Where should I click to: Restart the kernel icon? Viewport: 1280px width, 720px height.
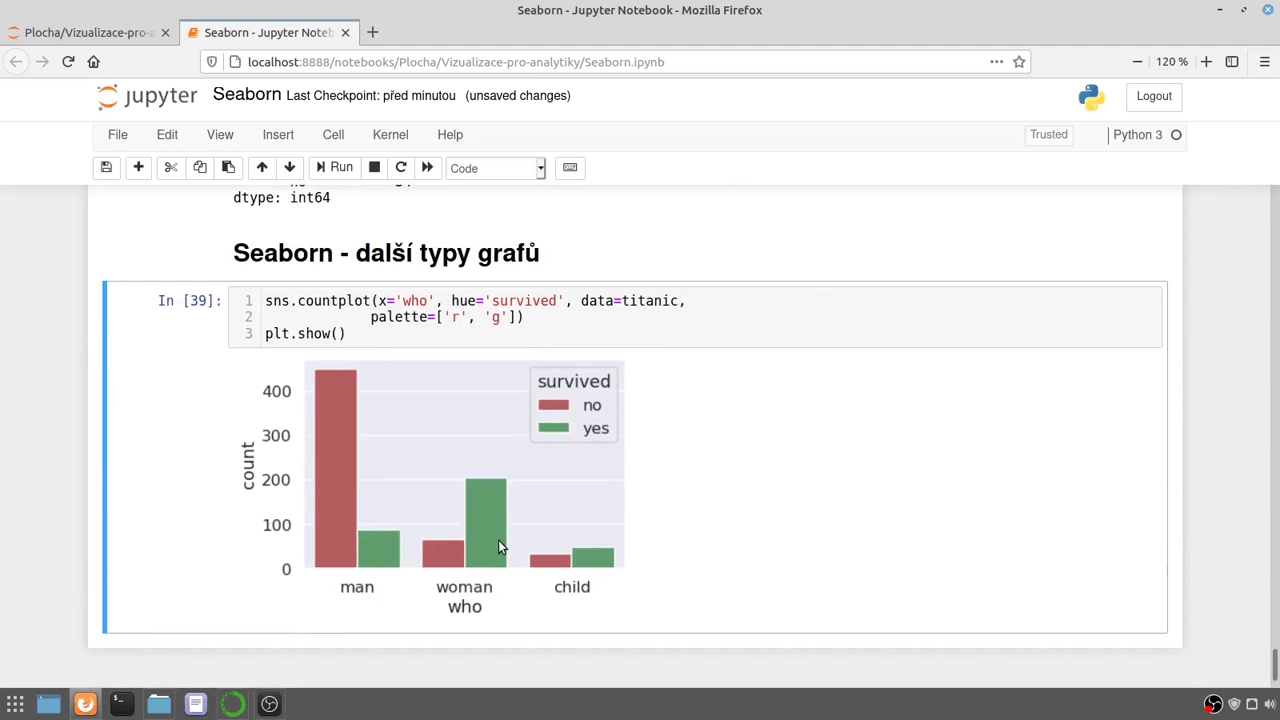coord(401,168)
